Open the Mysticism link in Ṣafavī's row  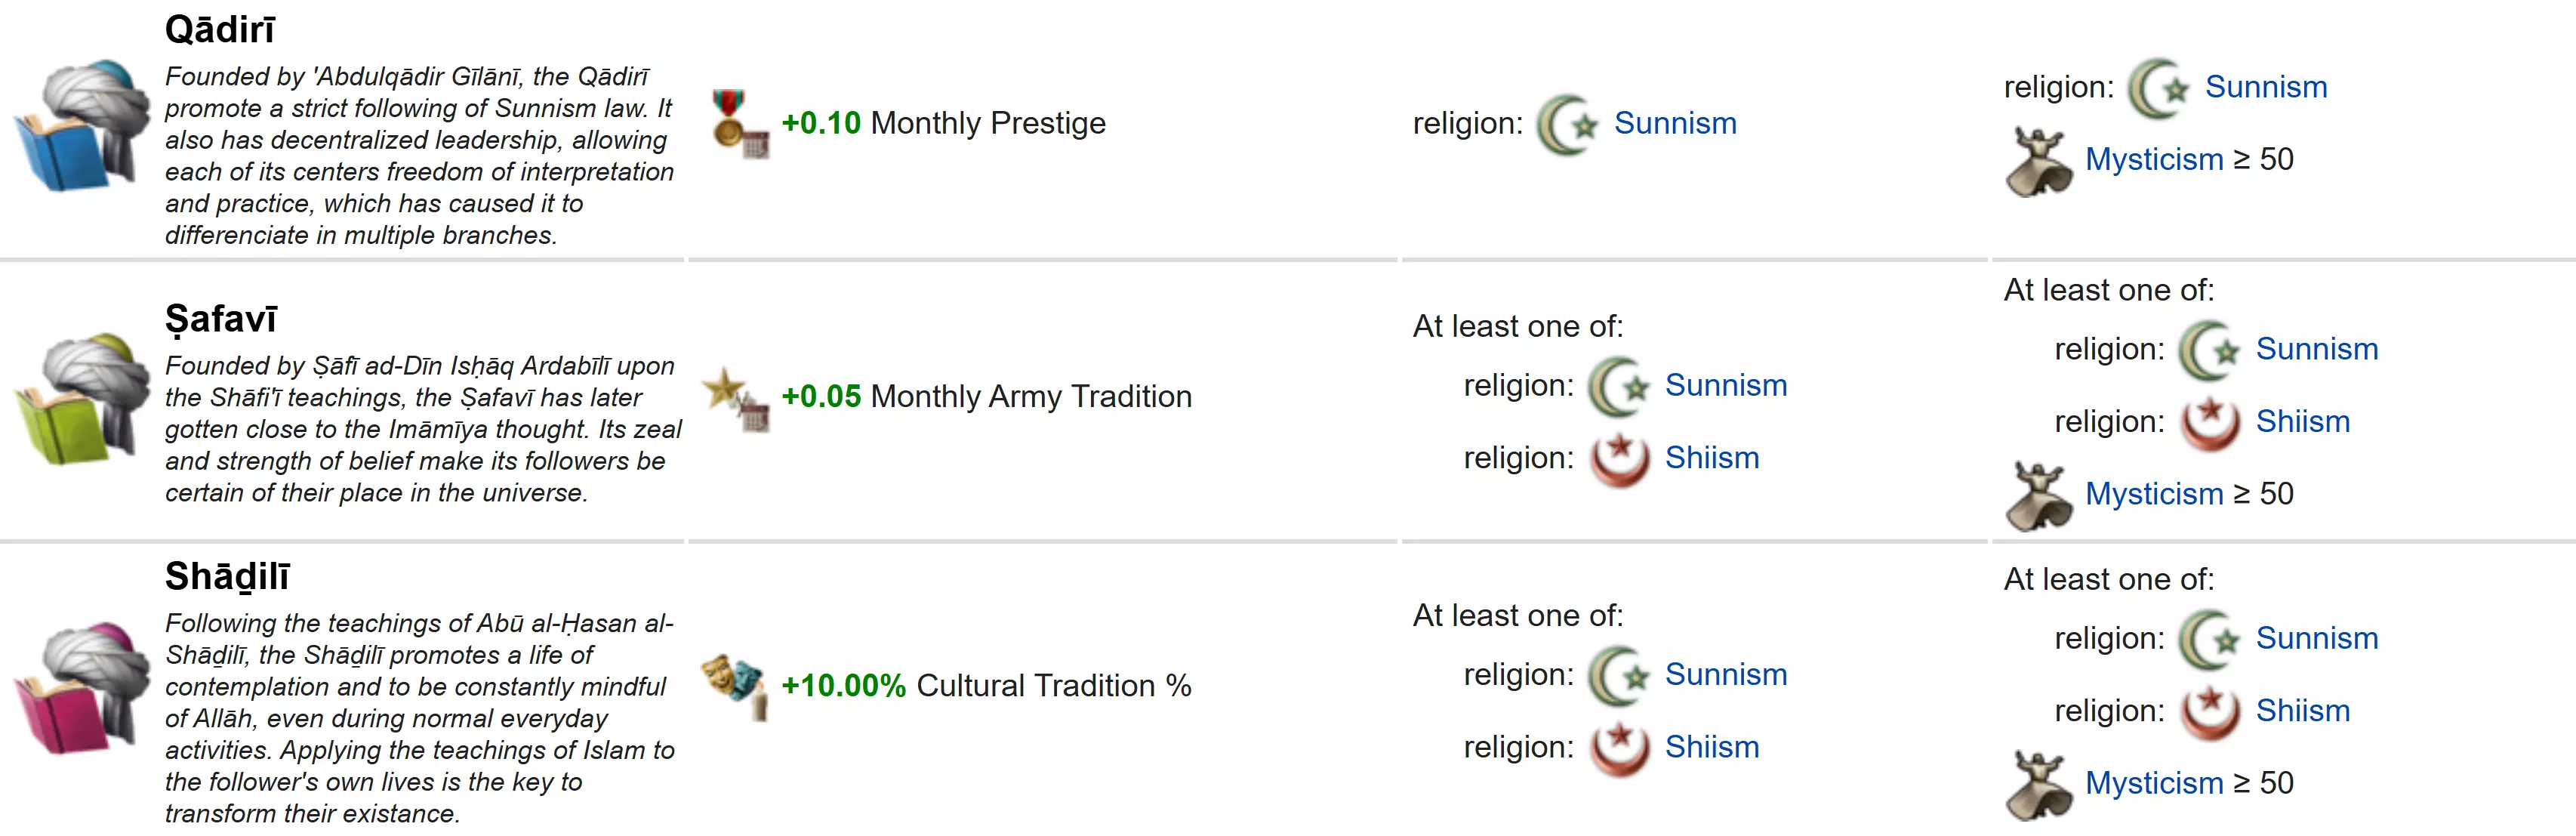(x=2153, y=494)
